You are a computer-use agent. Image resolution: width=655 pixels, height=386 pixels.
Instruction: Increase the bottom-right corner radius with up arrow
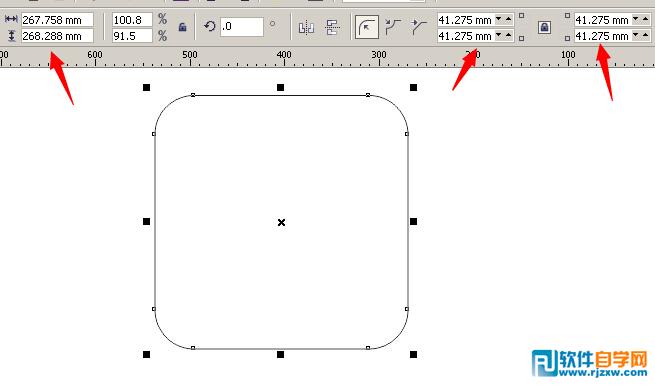click(646, 36)
